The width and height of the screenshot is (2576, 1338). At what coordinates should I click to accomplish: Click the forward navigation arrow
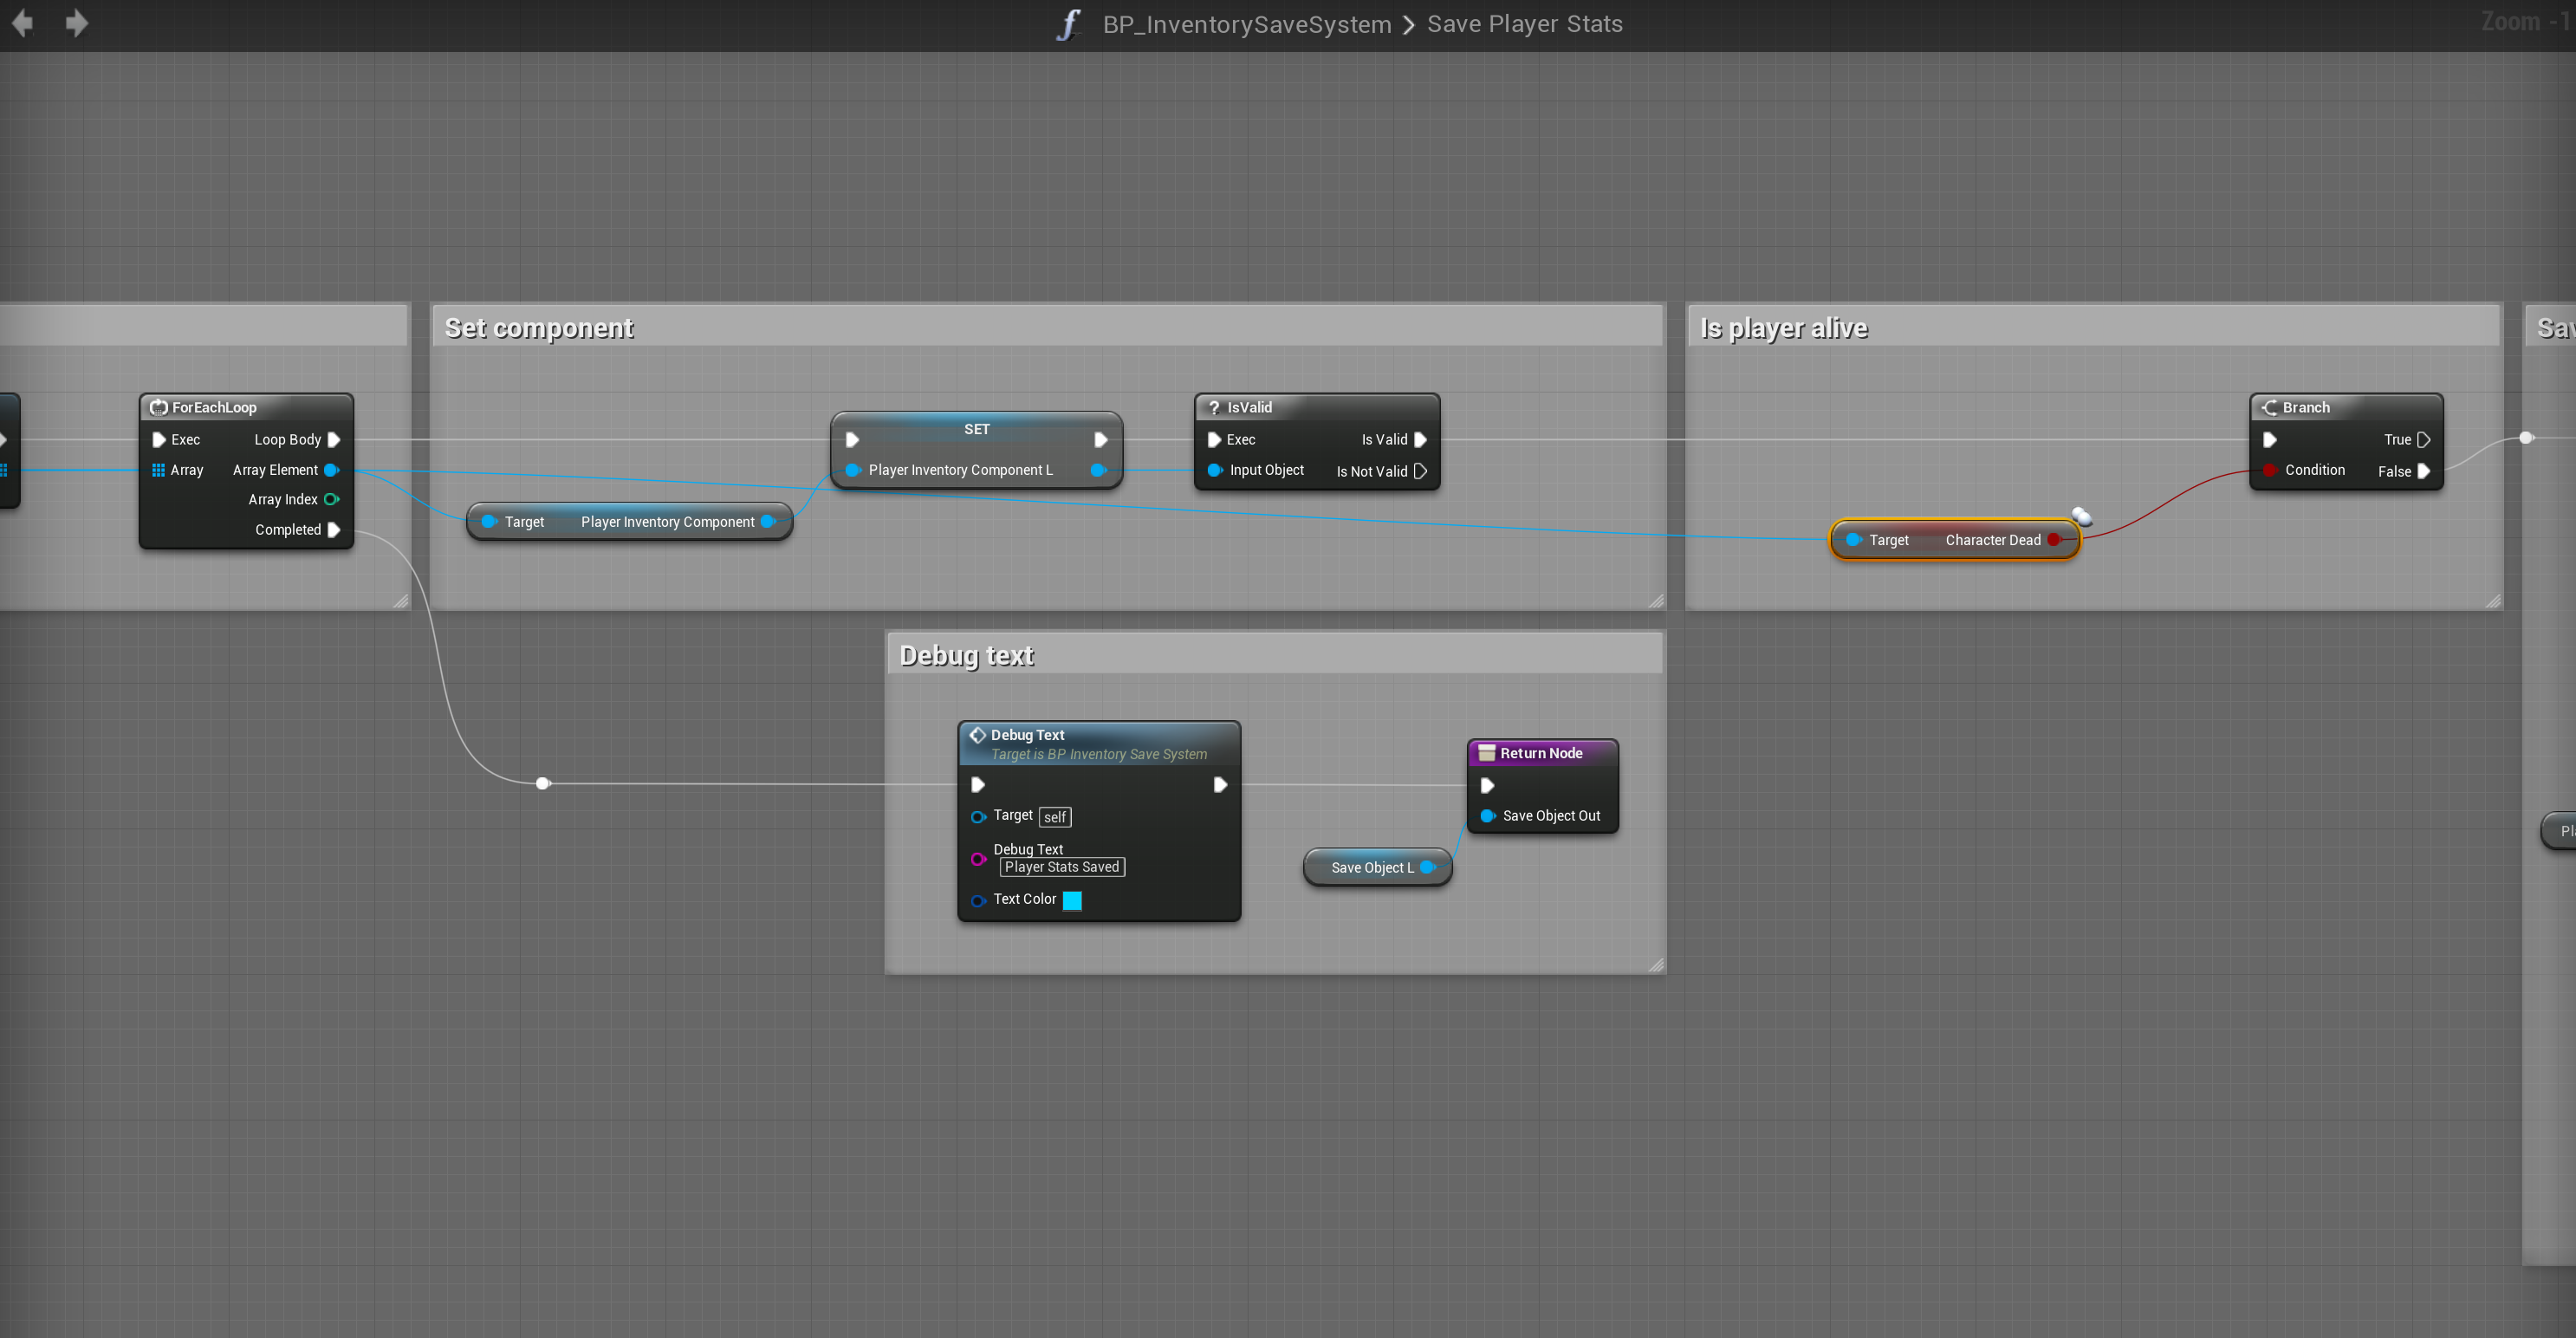(x=77, y=23)
